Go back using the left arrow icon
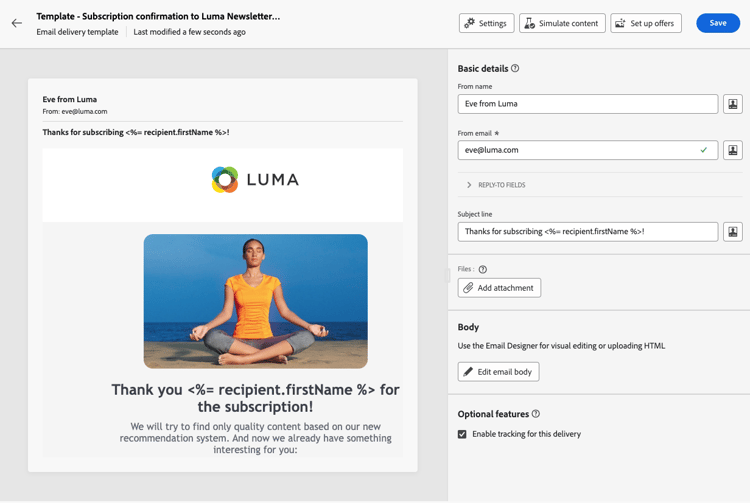This screenshot has width=750, height=503. coord(17,23)
